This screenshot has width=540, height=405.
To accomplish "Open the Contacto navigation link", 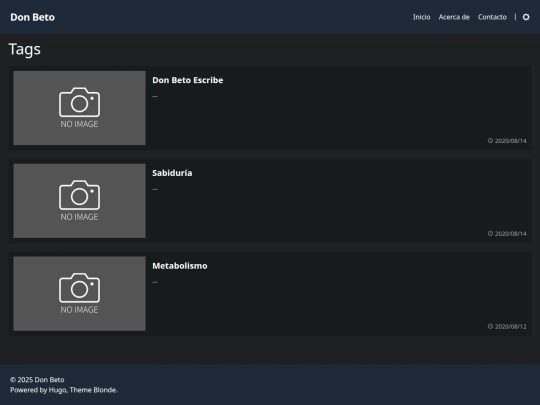I will pos(492,17).
